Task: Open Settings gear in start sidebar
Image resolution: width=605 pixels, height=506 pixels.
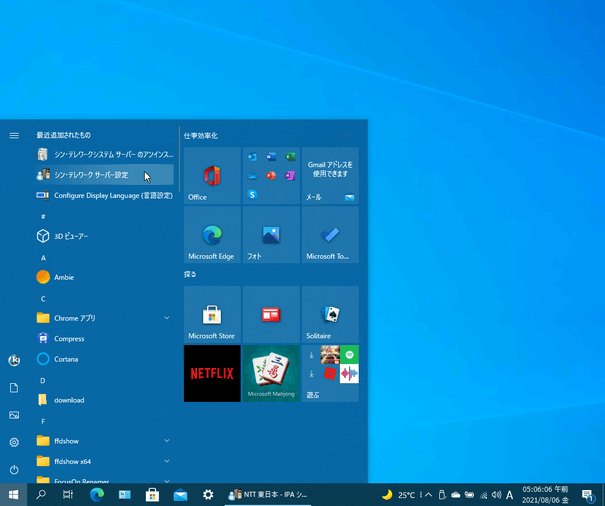Action: (x=14, y=442)
